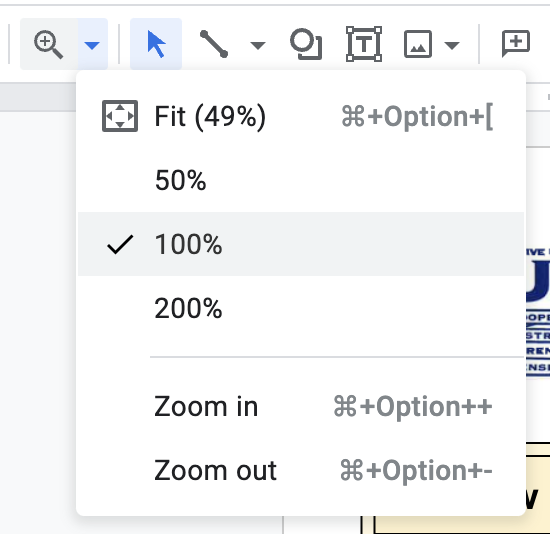Click the Zoom in menu entry
550x534 pixels.
coord(301,406)
